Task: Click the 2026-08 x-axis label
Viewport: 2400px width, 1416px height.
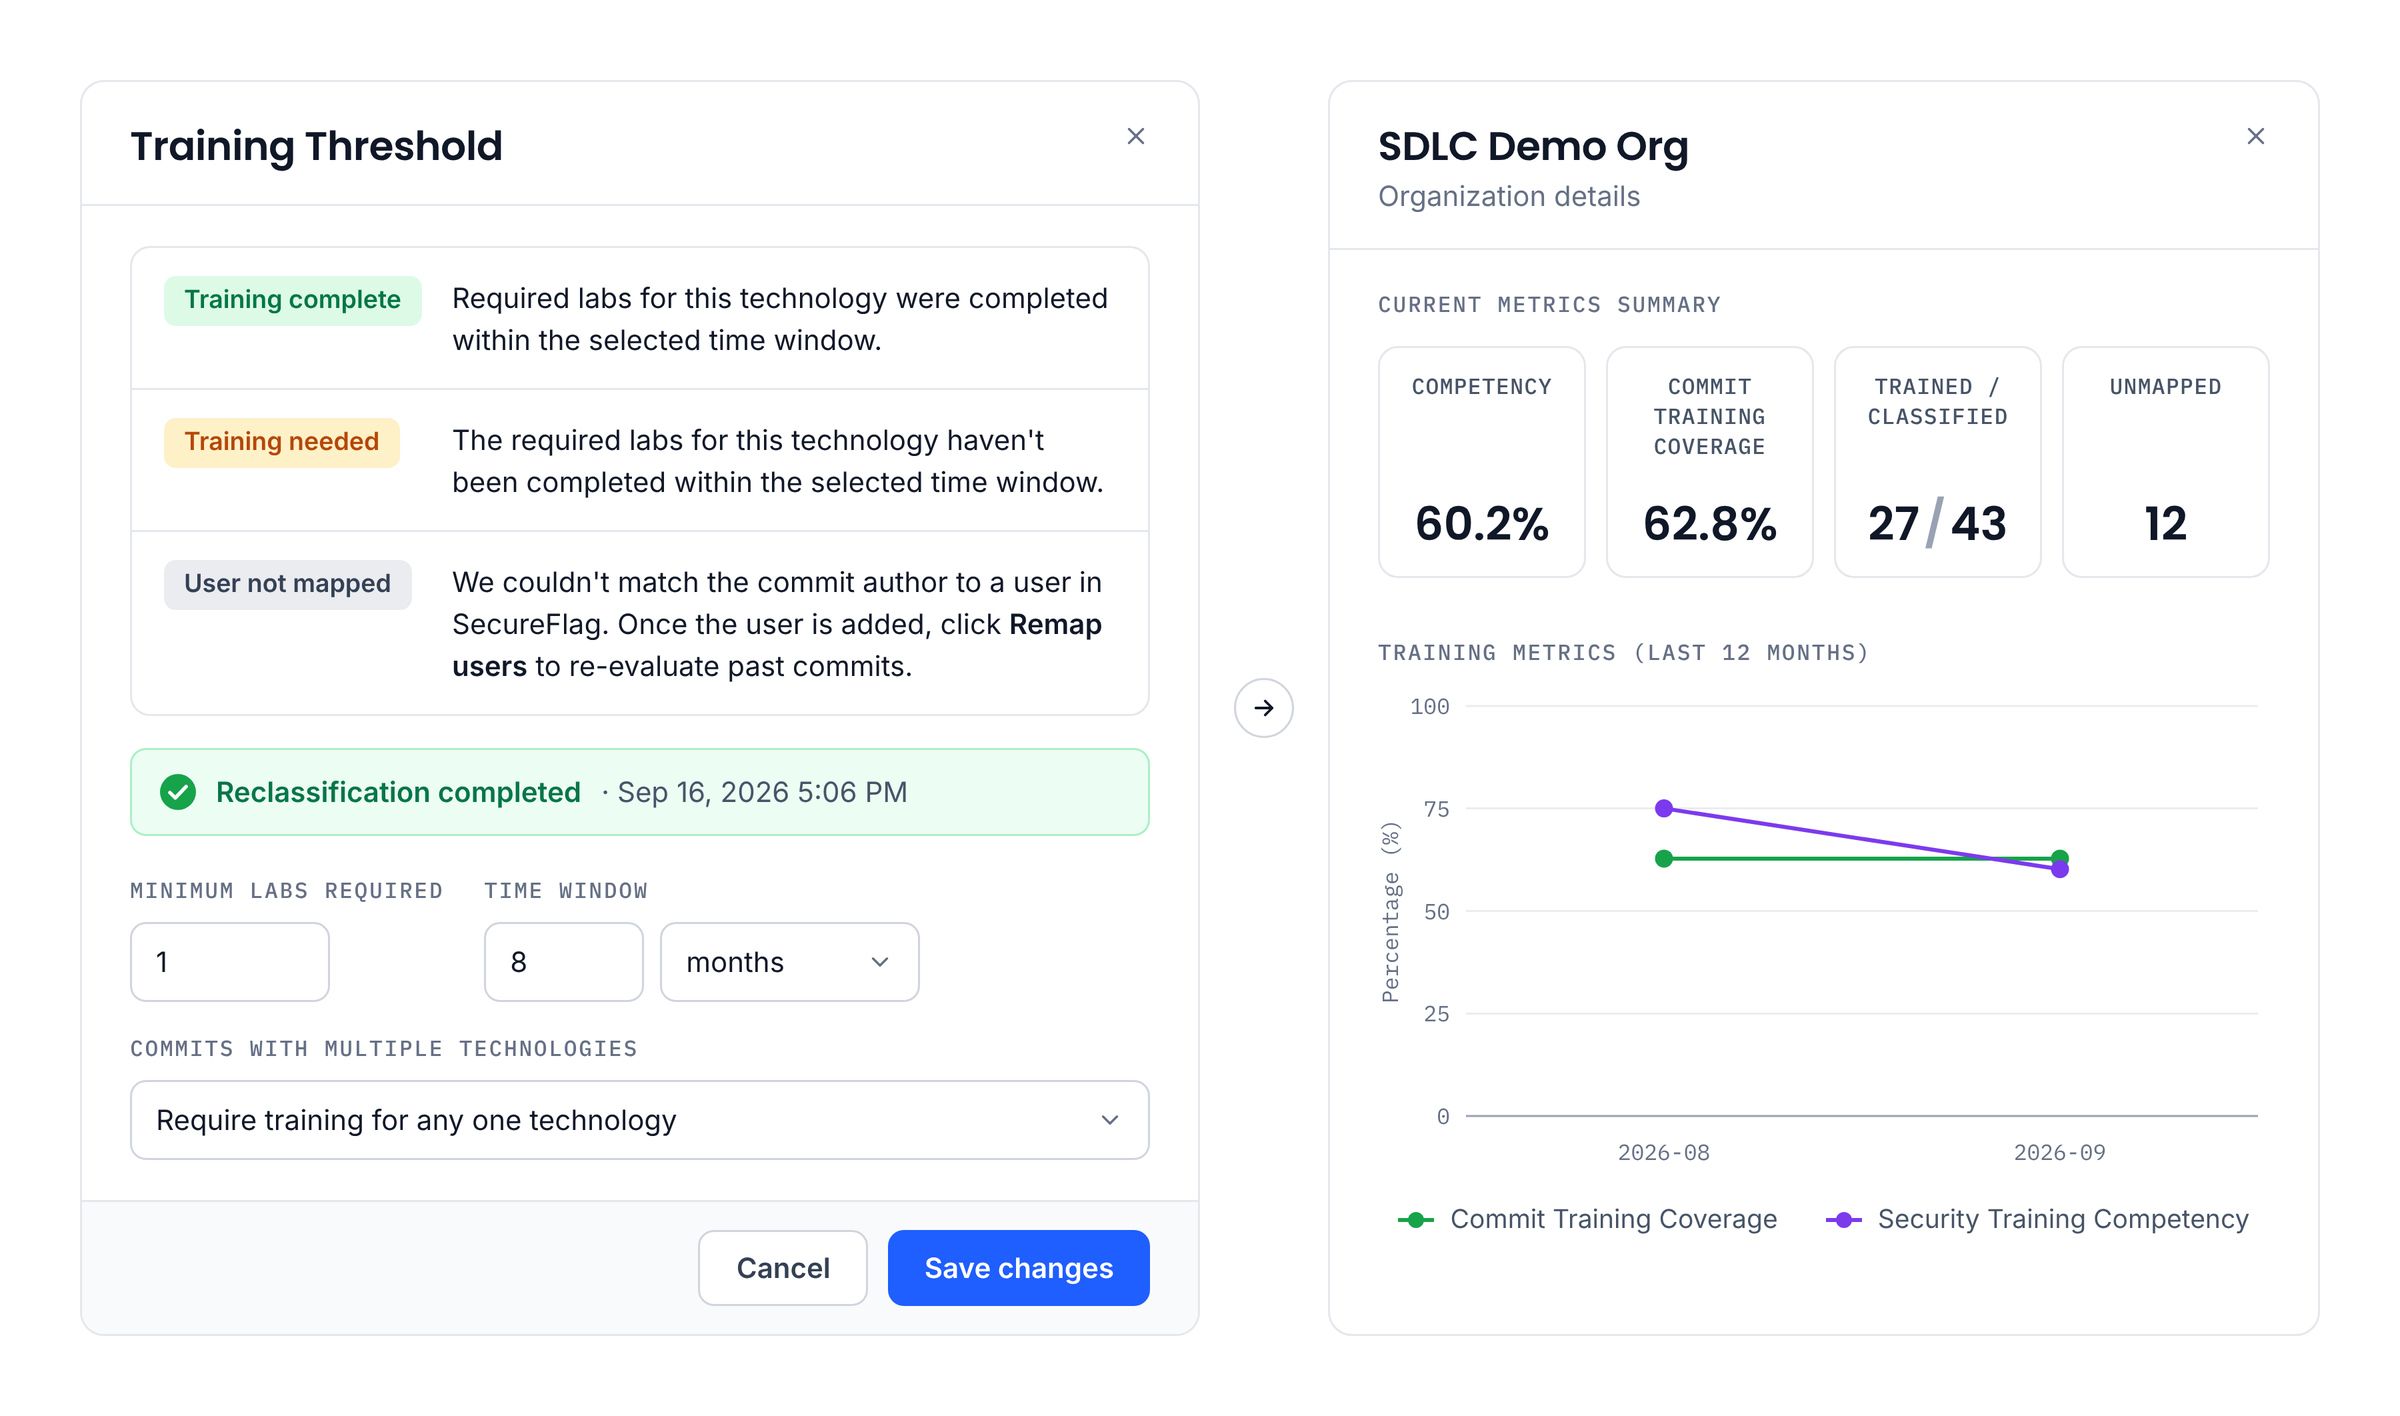Action: pyautogui.click(x=1663, y=1153)
